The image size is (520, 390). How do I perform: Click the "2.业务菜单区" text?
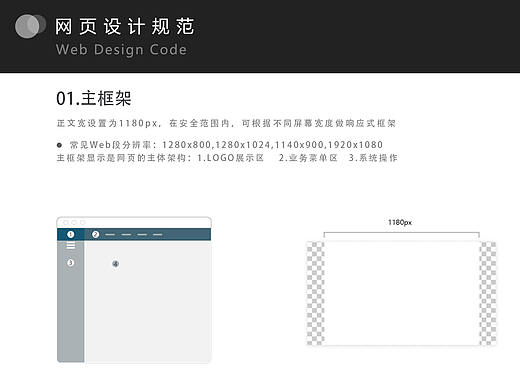tap(308, 158)
